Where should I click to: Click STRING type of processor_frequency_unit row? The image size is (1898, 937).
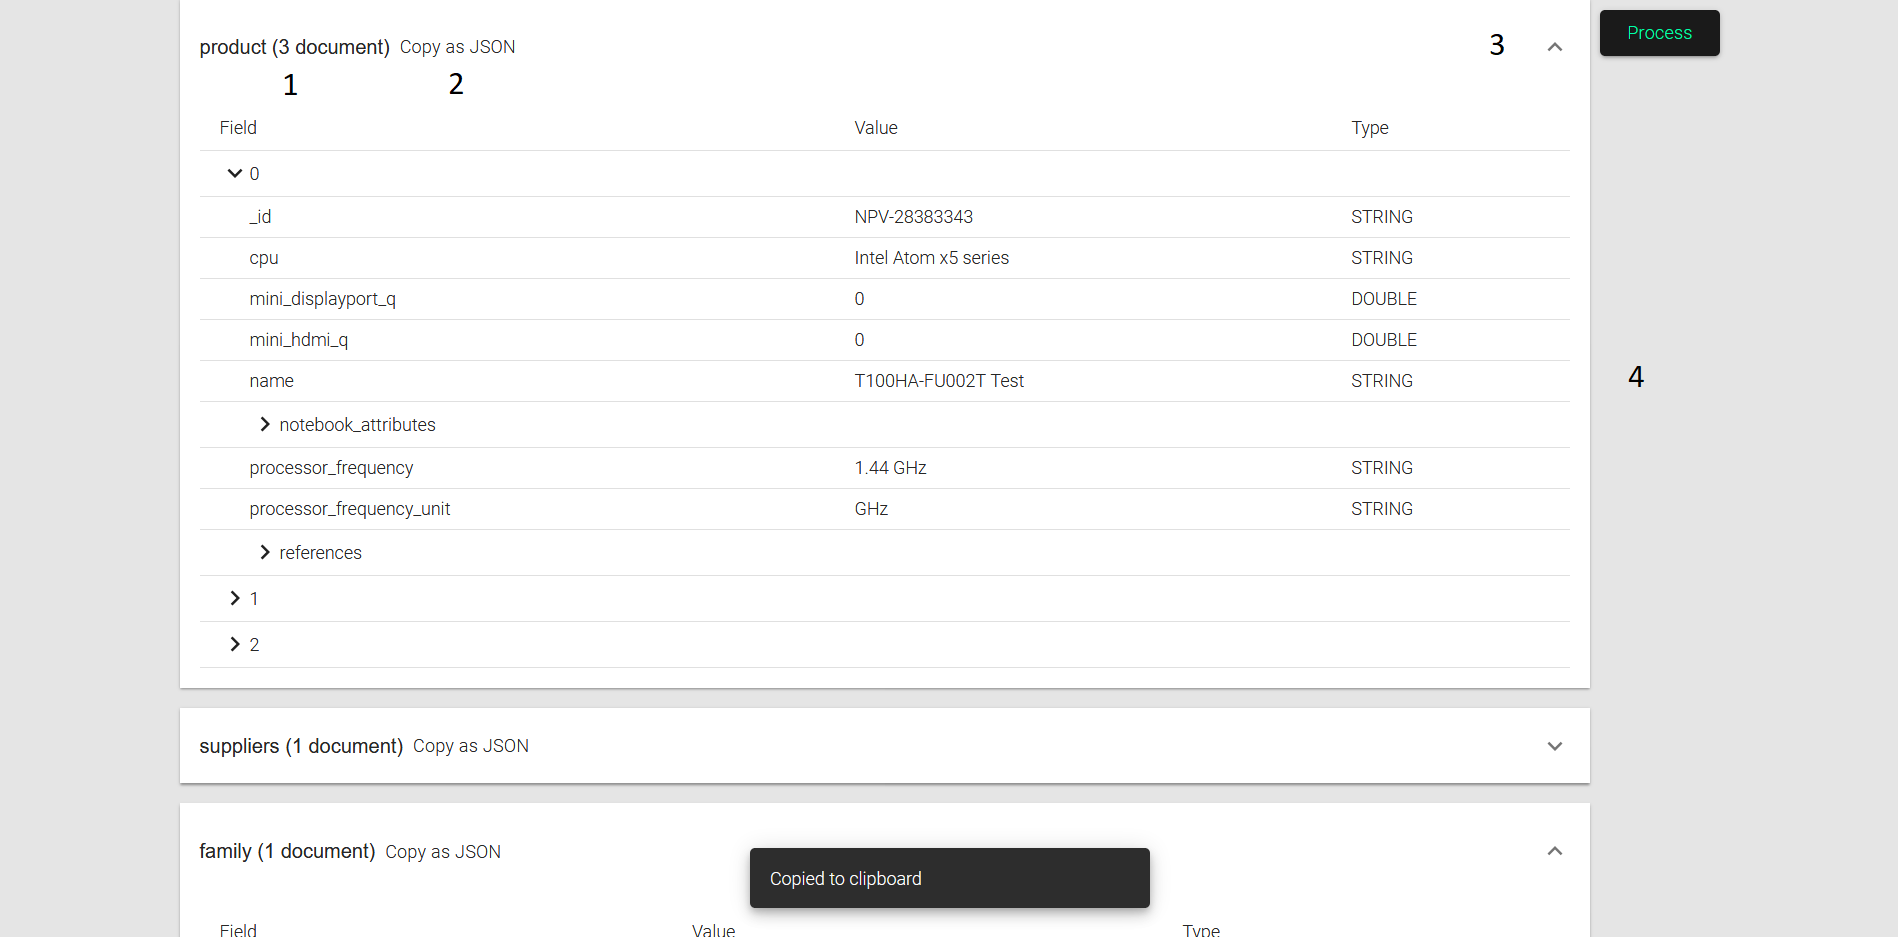(1382, 509)
